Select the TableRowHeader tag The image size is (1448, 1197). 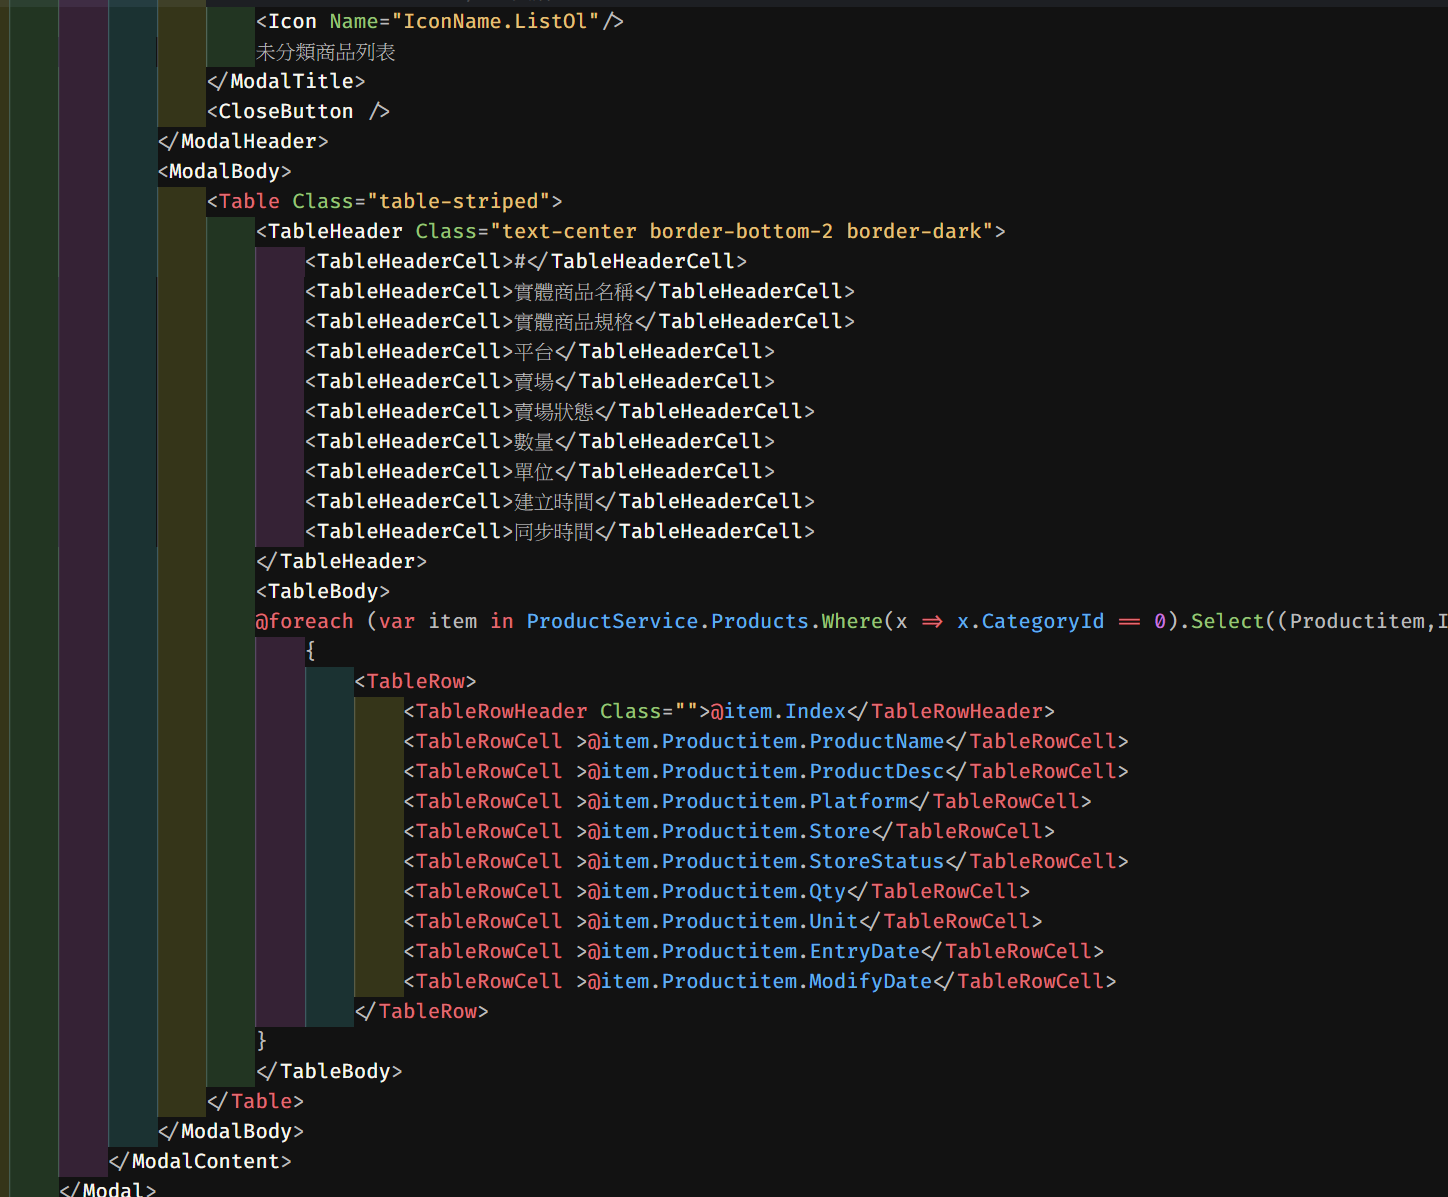tap(500, 711)
